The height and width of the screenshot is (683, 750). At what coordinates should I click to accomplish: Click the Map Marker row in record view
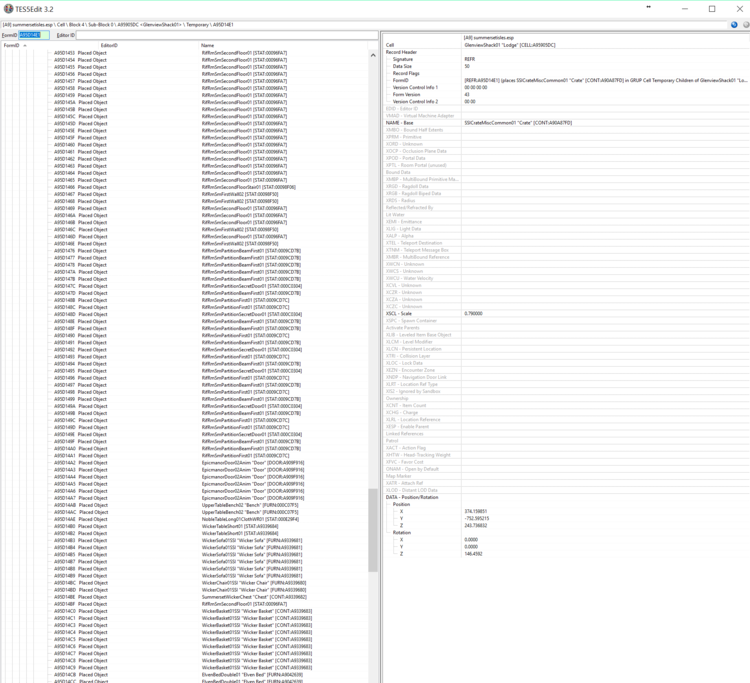[x=566, y=476]
